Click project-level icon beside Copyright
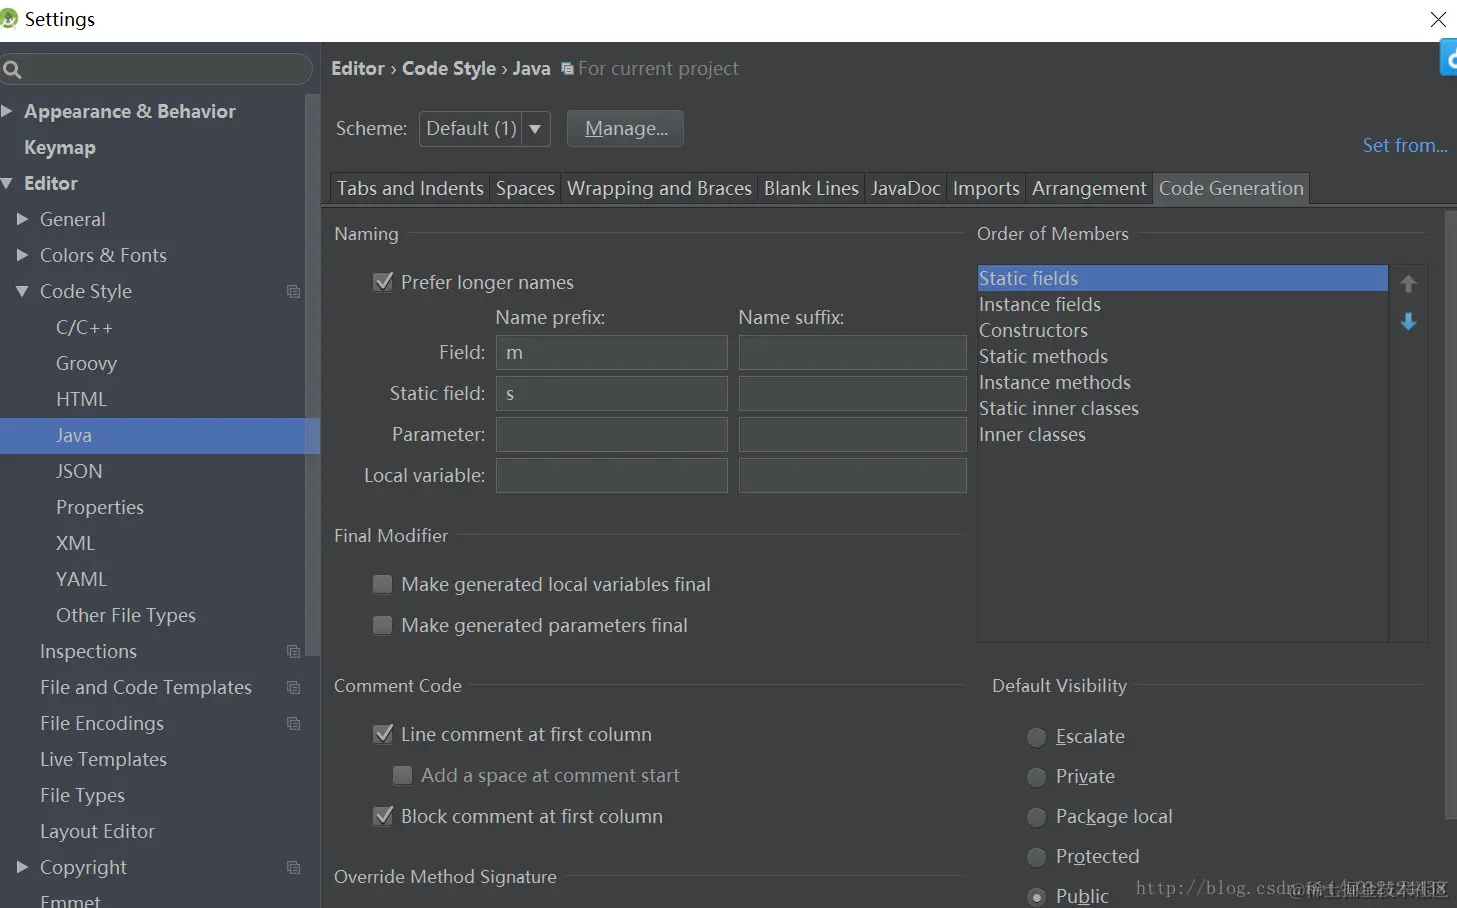The height and width of the screenshot is (908, 1457). 293,868
